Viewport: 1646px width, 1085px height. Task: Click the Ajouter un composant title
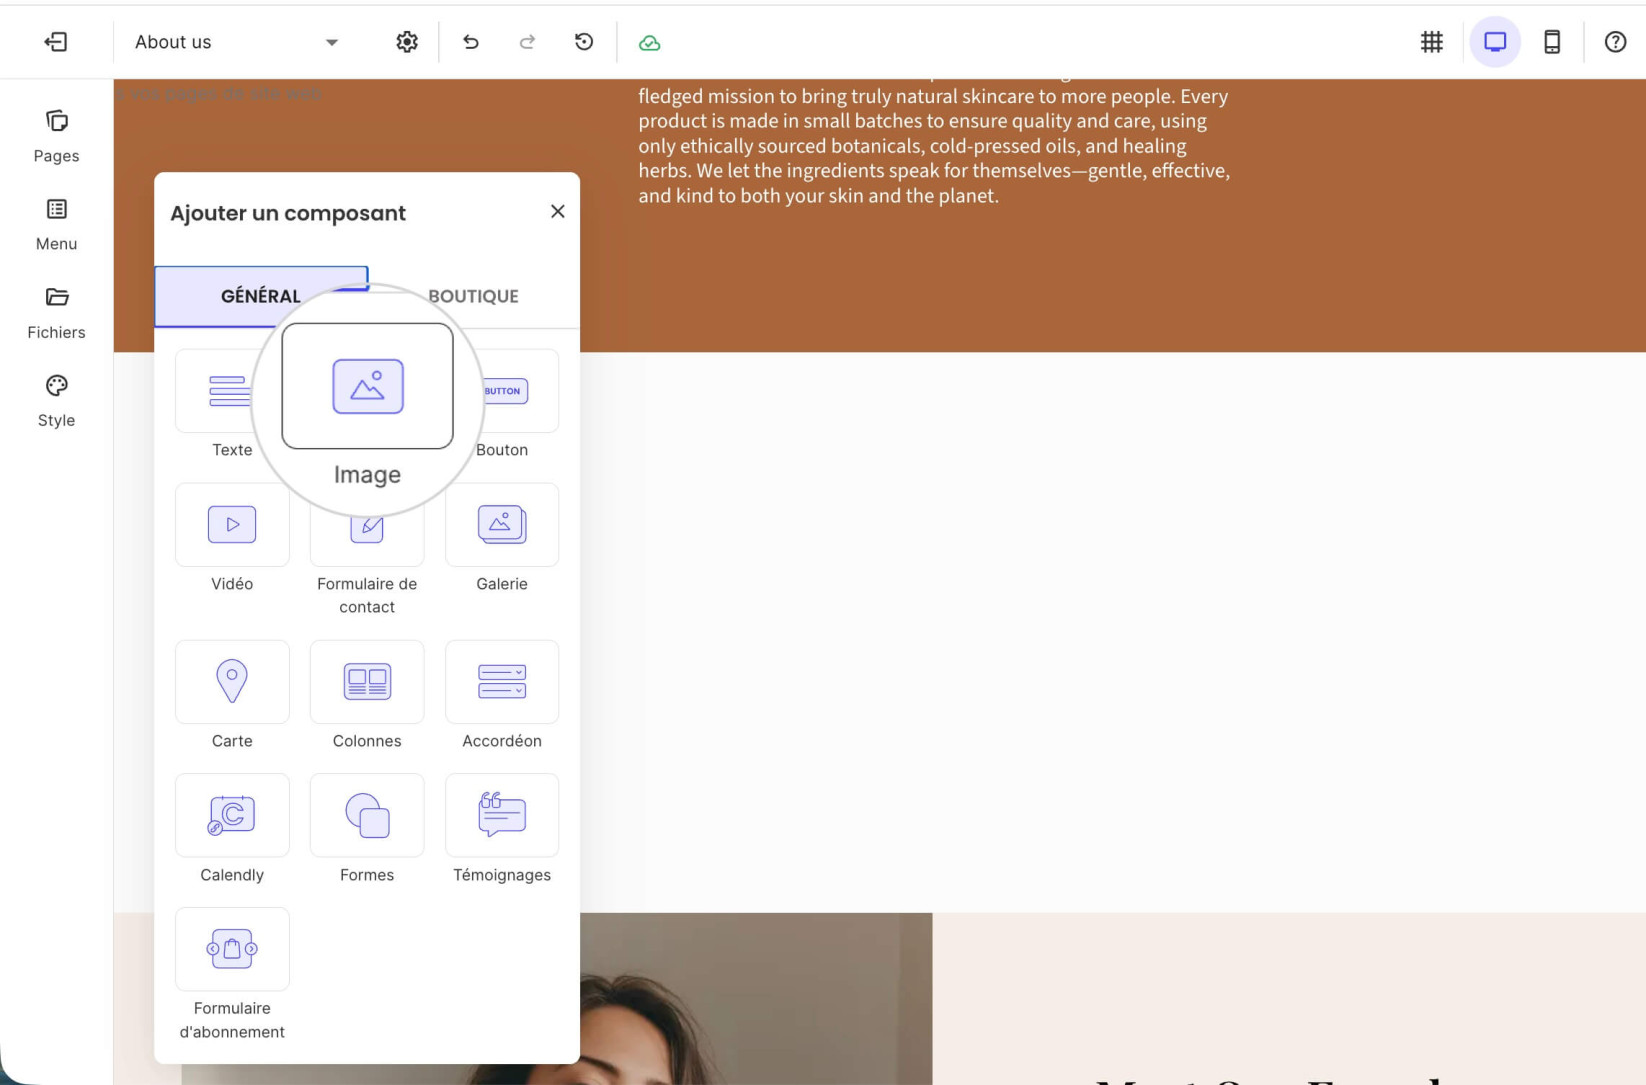288,213
